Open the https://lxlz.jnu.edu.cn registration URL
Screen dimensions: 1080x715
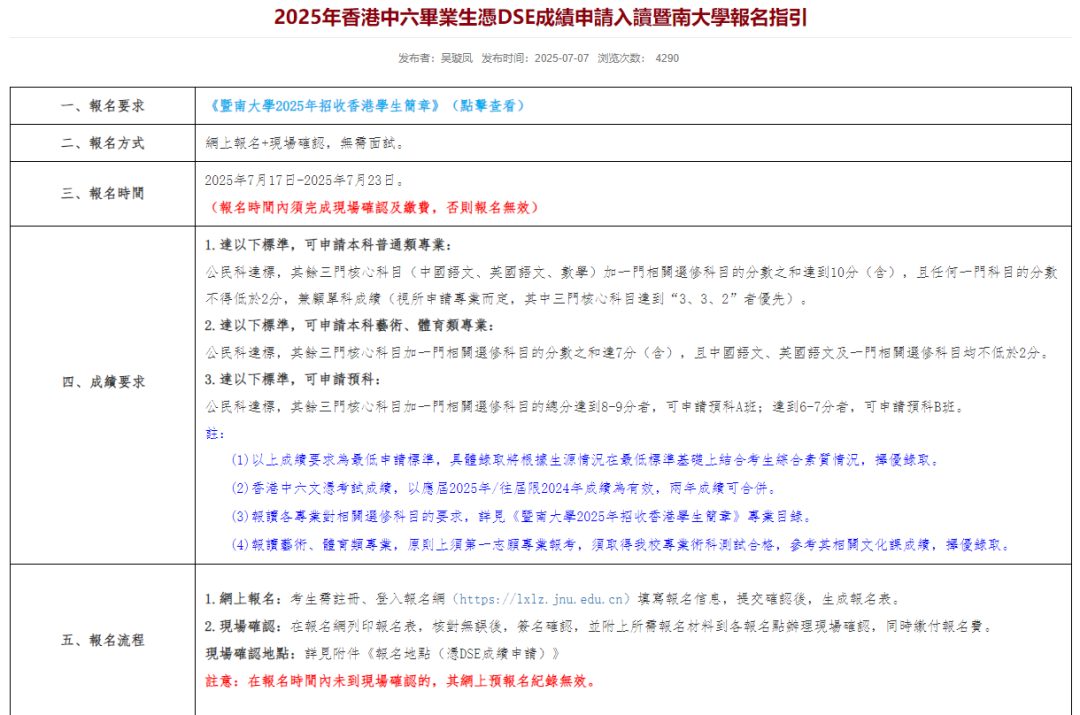[541, 599]
